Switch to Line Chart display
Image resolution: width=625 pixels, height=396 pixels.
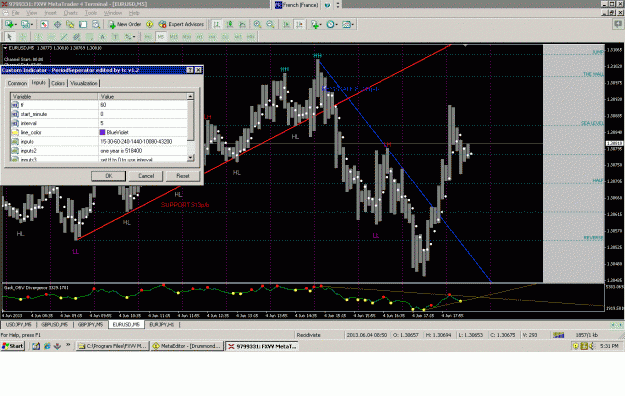[242, 24]
